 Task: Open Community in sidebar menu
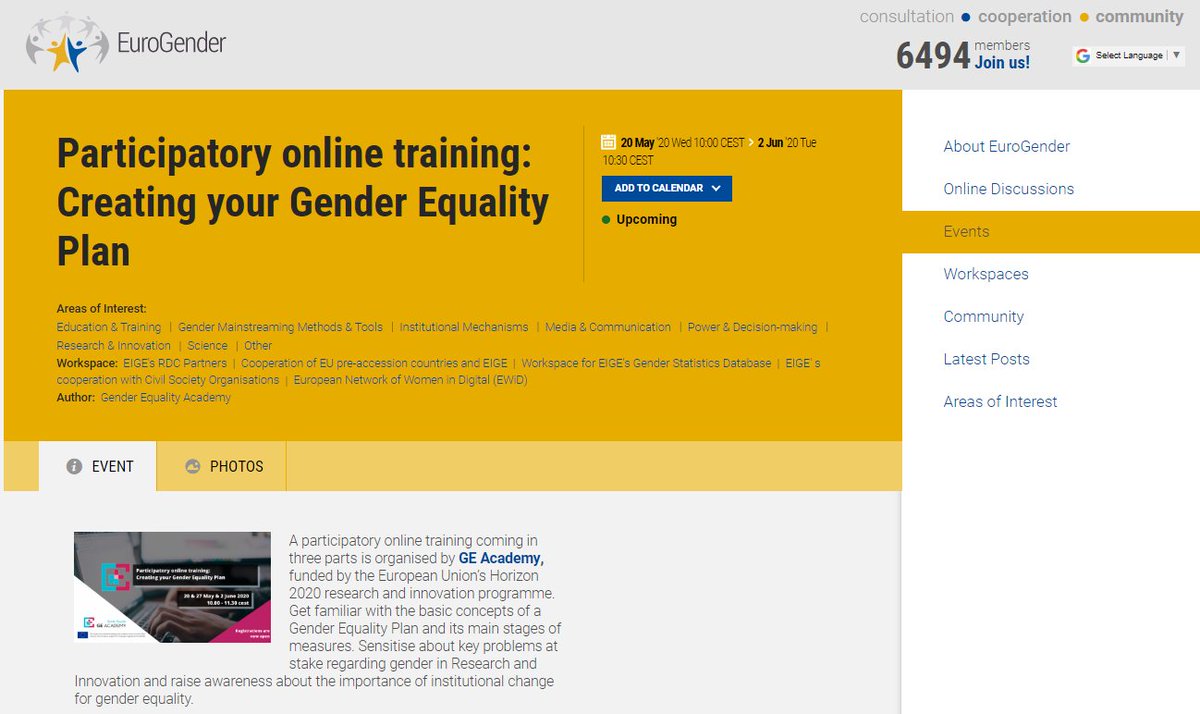click(984, 317)
